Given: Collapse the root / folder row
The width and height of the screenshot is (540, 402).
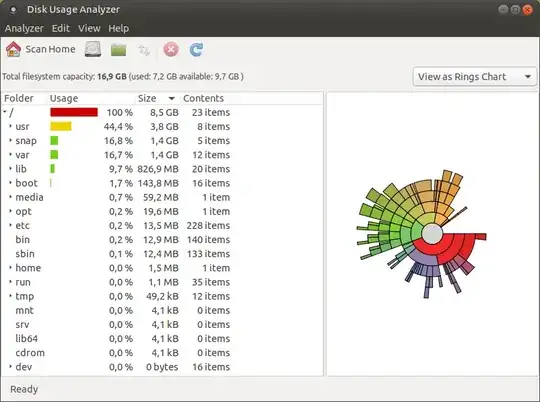Looking at the screenshot, I should coord(4,112).
